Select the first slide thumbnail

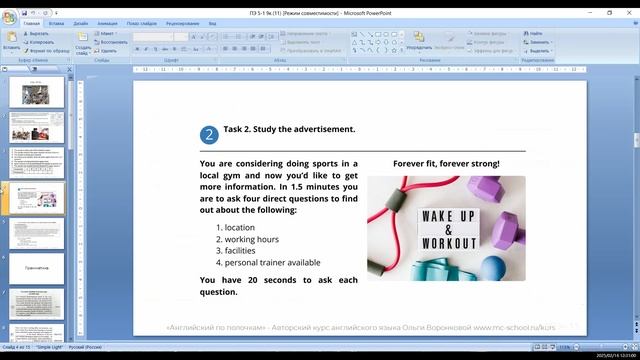coord(37,92)
